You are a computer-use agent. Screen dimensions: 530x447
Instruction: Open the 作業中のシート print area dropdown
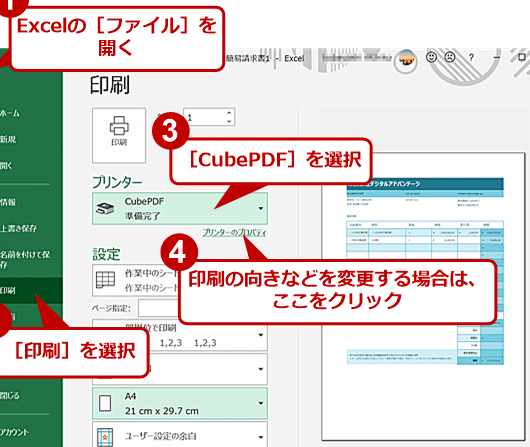(136, 280)
